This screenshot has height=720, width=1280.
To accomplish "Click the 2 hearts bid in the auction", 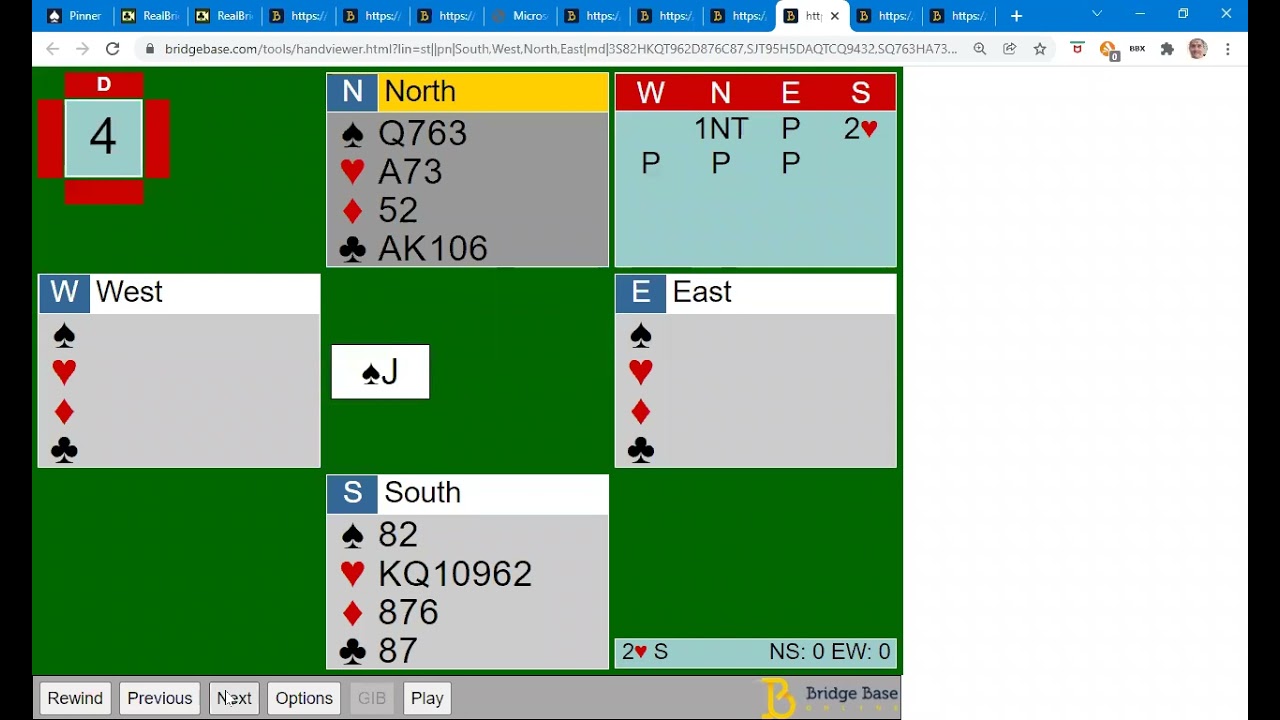I will (x=861, y=128).
